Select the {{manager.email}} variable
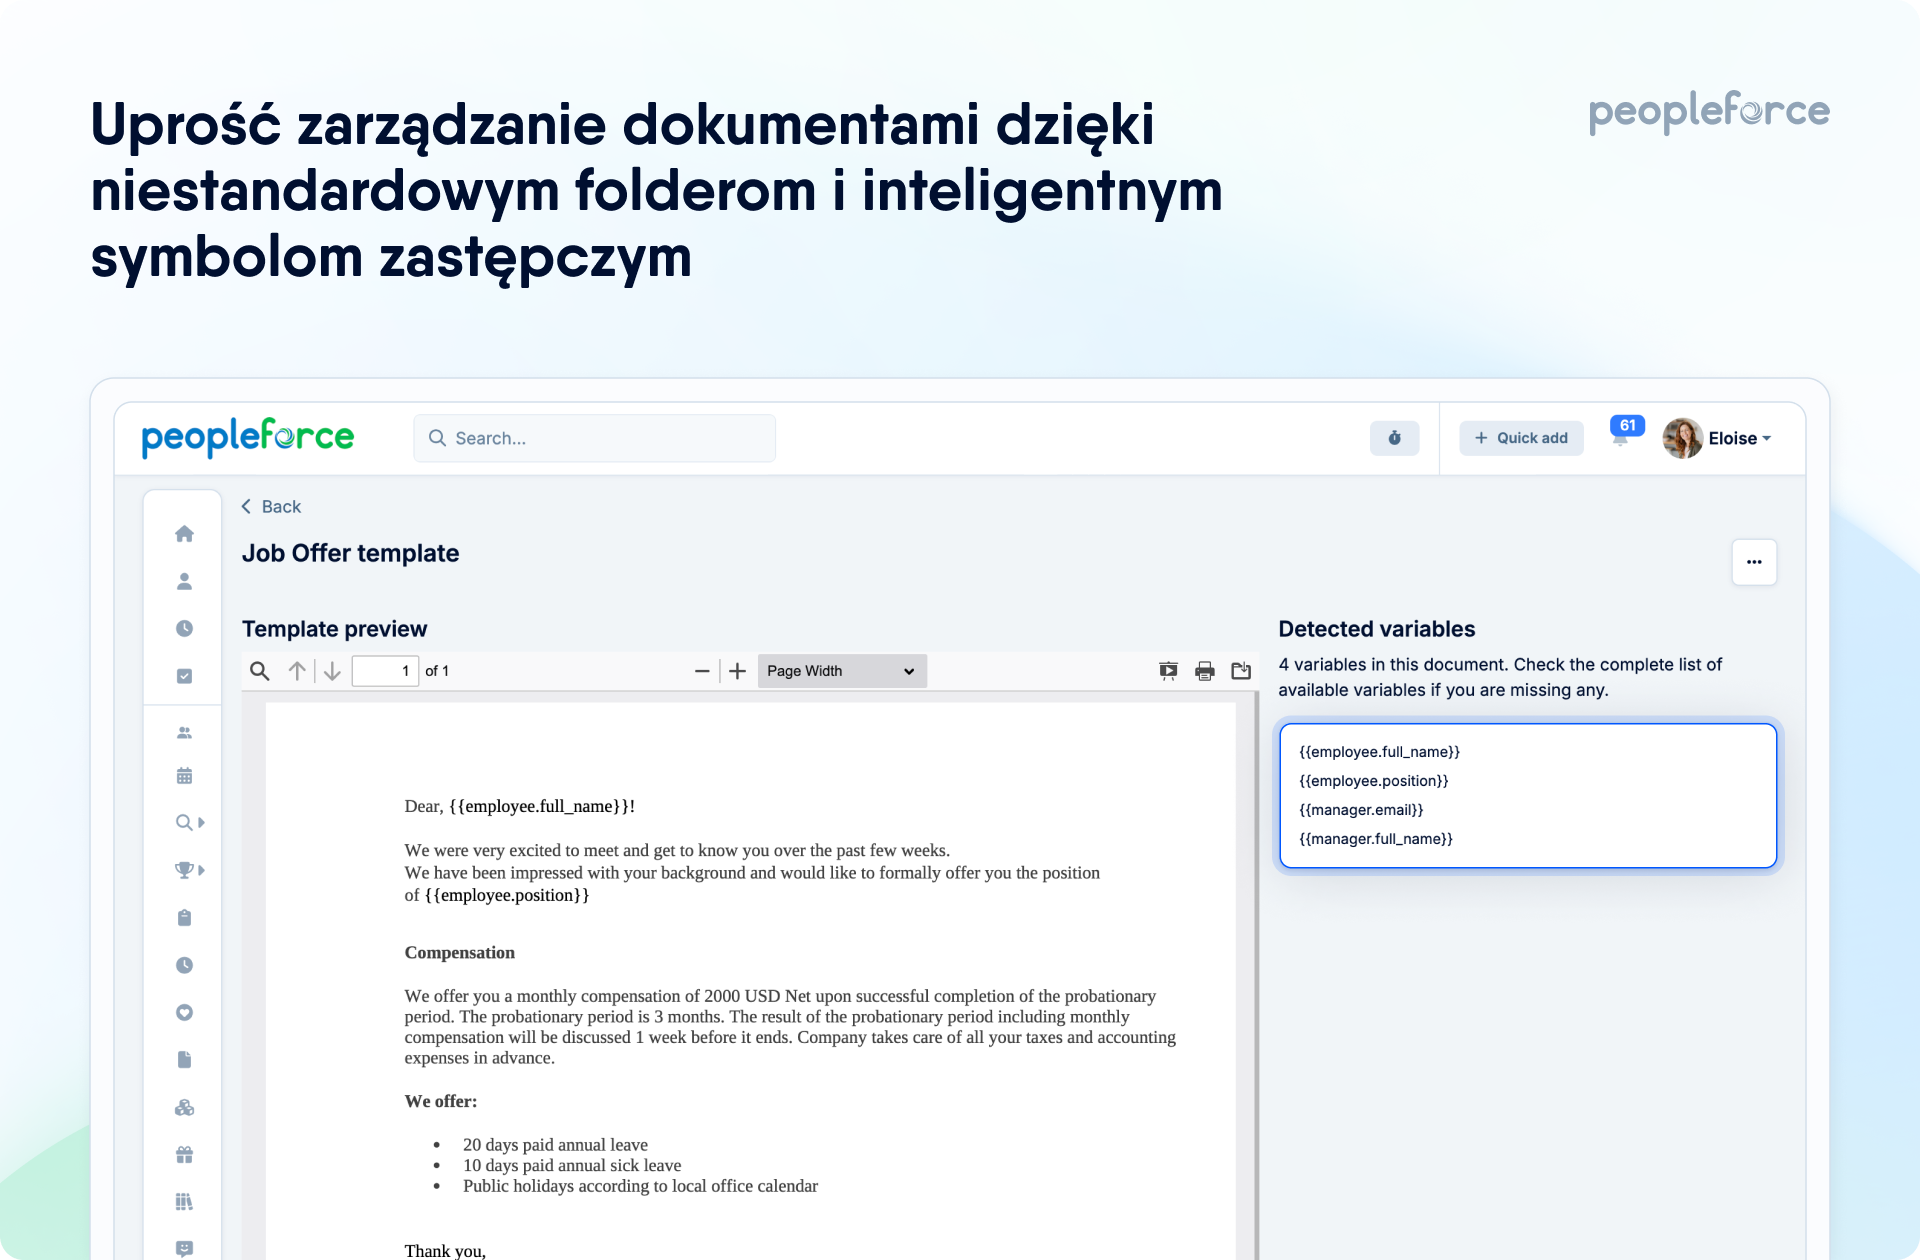 click(1361, 810)
